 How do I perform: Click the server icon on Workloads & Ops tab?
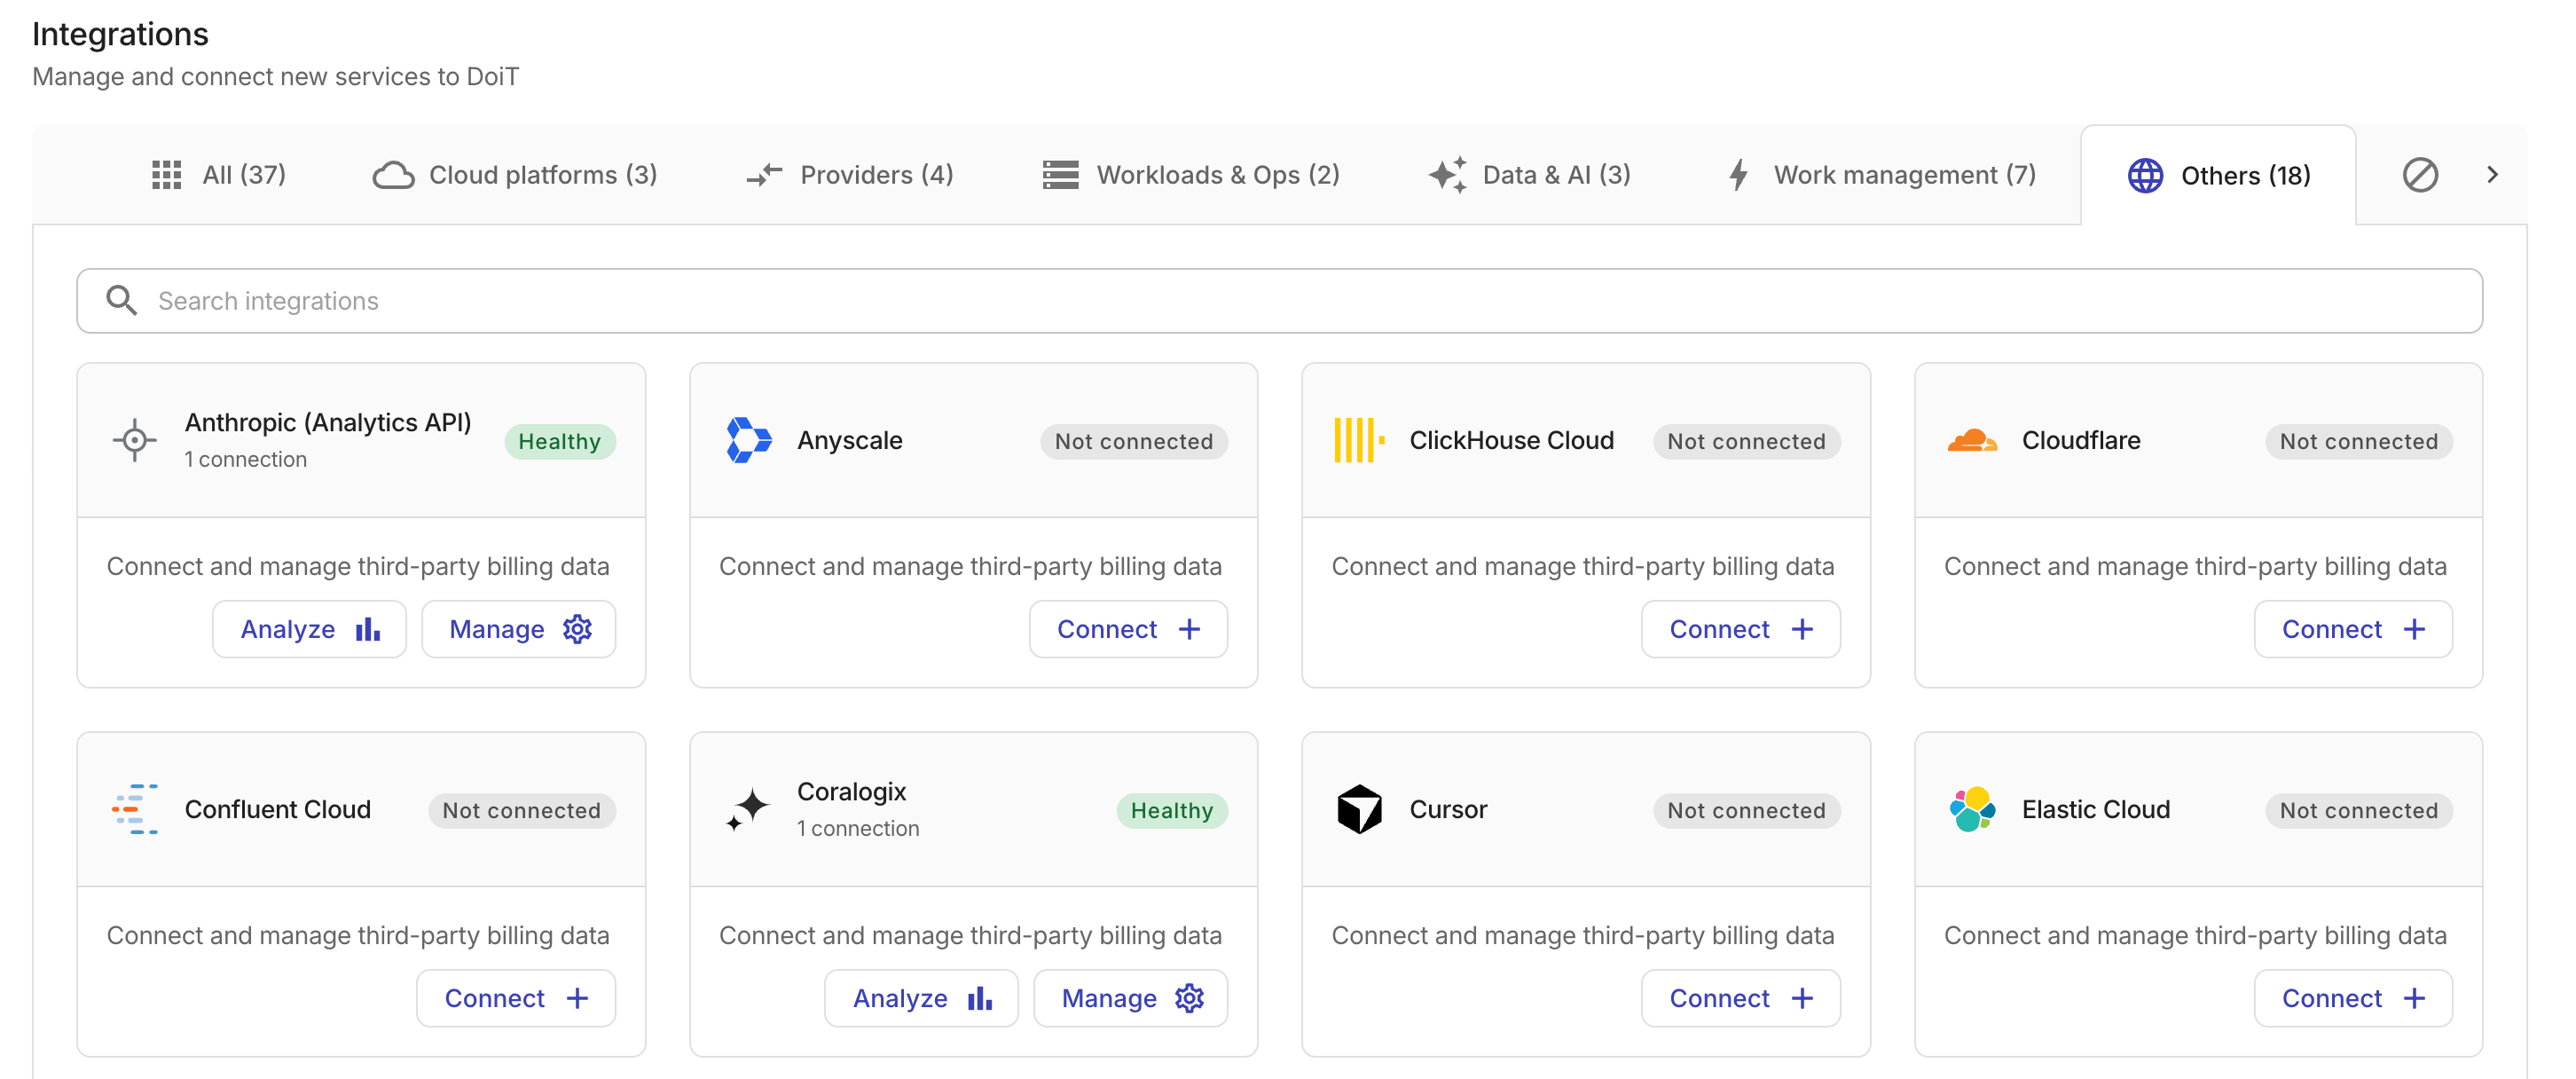click(1060, 175)
